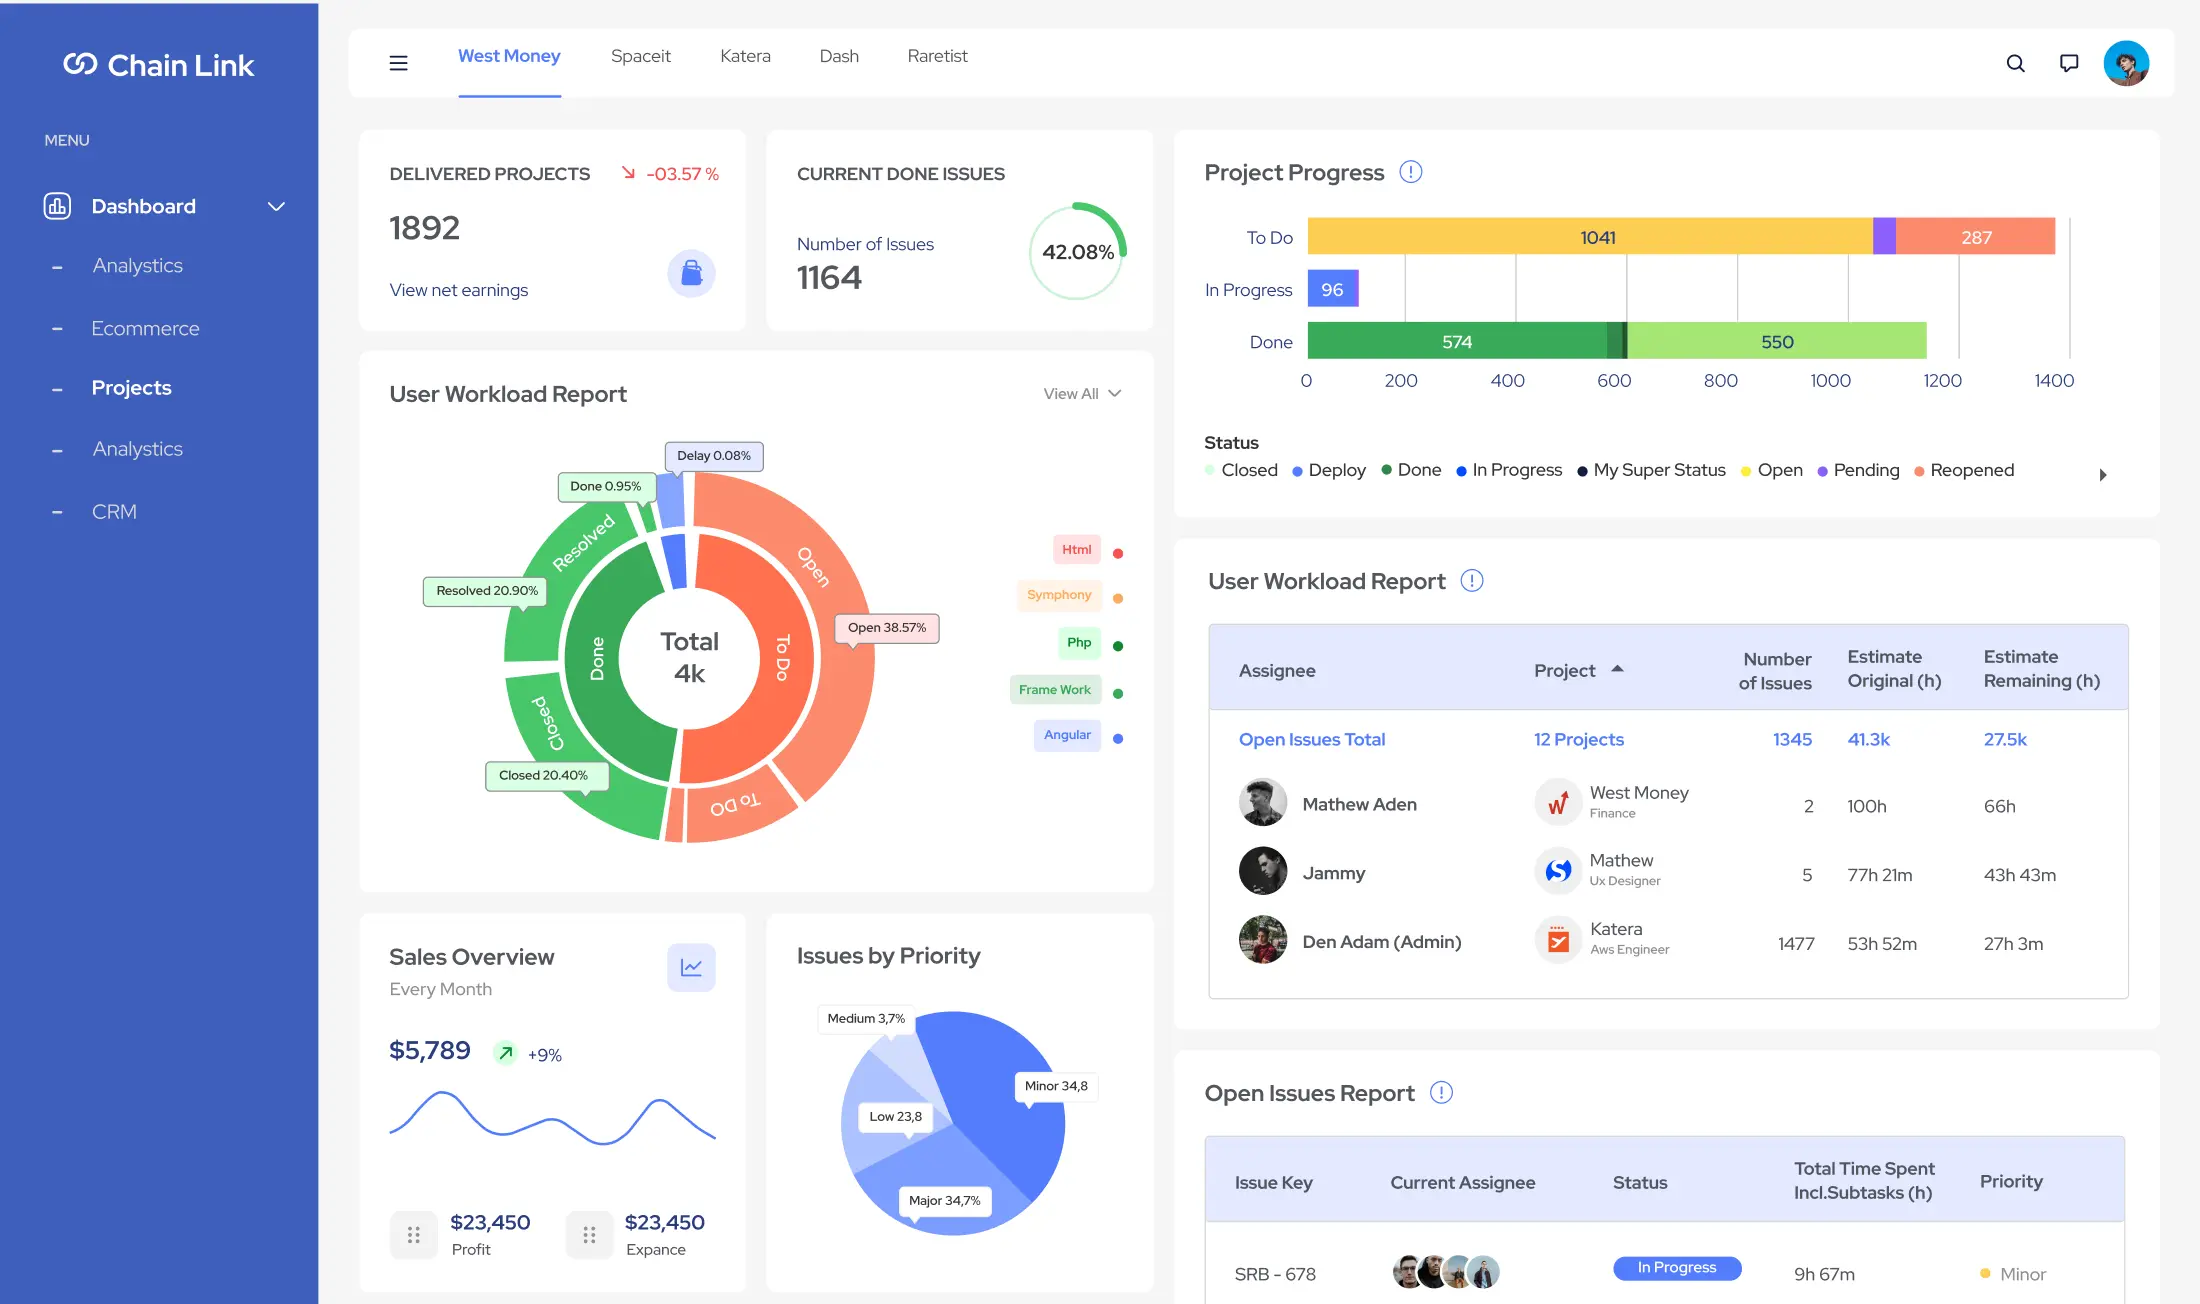Open the View All dropdown
Image resolution: width=2200 pixels, height=1304 pixels.
[x=1082, y=394]
